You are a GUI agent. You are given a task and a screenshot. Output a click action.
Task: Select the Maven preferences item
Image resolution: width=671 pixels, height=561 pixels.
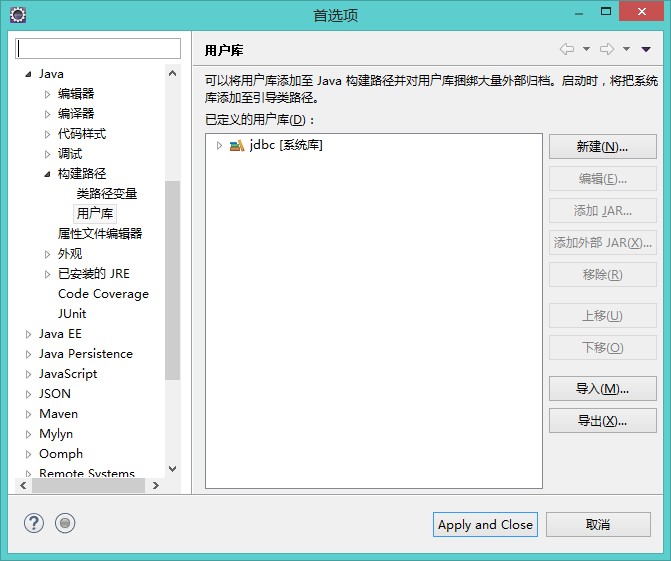(x=58, y=414)
